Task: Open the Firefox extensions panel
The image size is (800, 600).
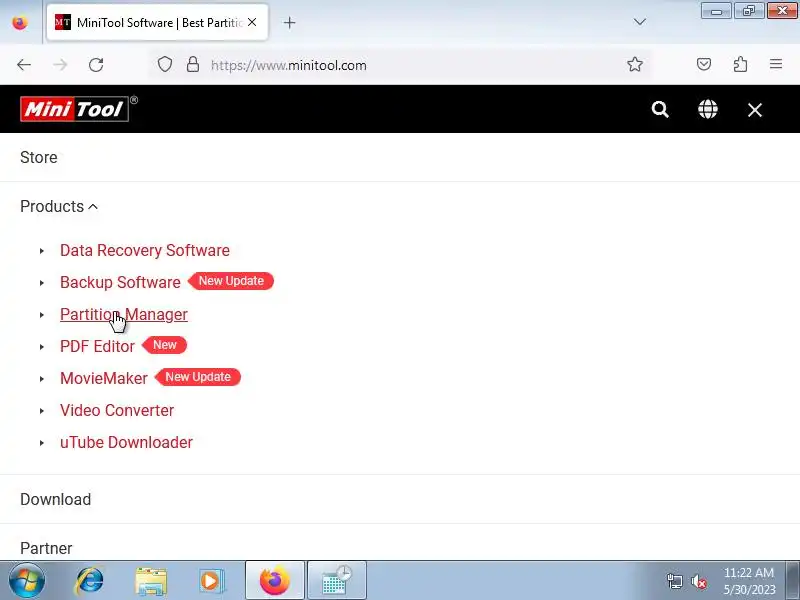Action: click(740, 64)
